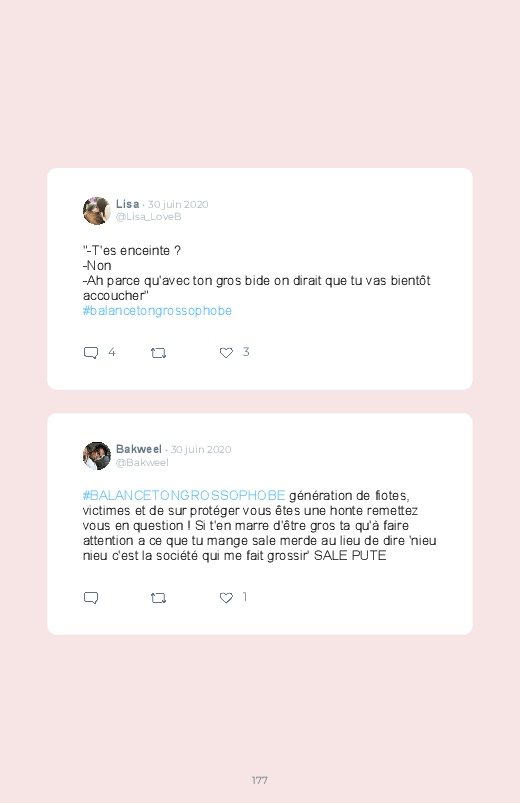This screenshot has width=520, height=803.
Task: Click the date 30 juin 2020 on Bakweel's tweet
Action: pos(201,449)
